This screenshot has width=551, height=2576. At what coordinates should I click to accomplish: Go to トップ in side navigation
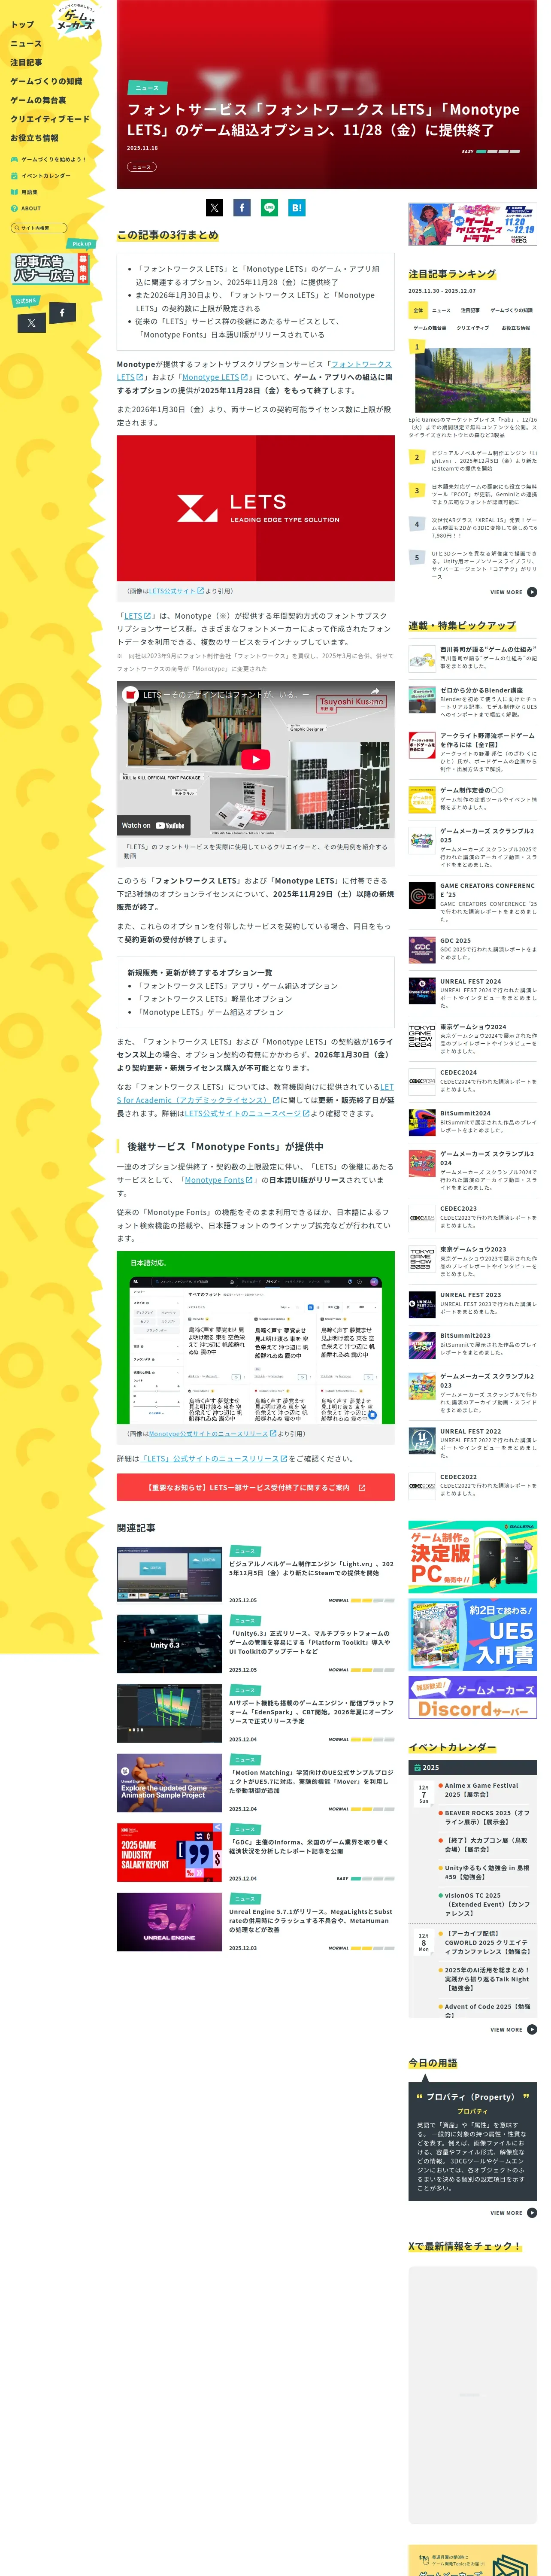click(22, 25)
